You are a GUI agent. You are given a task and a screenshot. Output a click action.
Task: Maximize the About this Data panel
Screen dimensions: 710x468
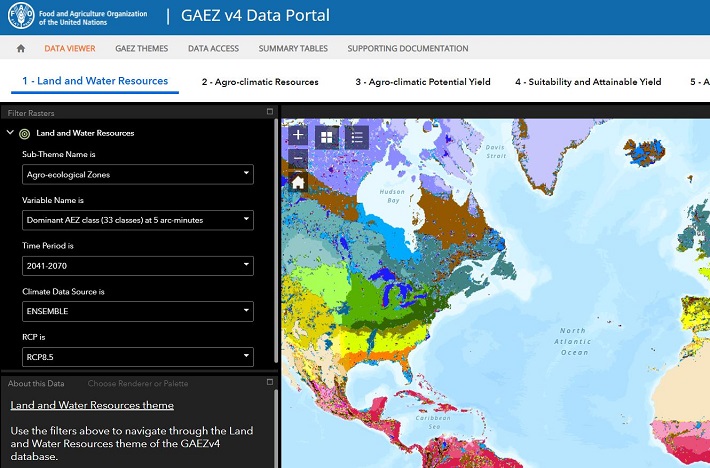269,383
